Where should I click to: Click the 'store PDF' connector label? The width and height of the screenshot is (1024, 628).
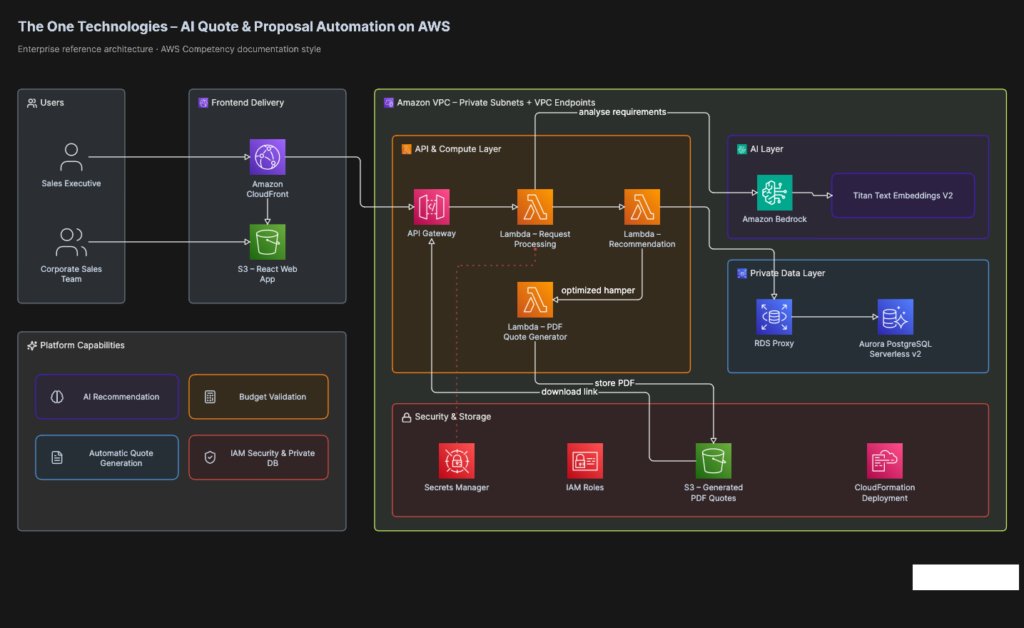(614, 383)
